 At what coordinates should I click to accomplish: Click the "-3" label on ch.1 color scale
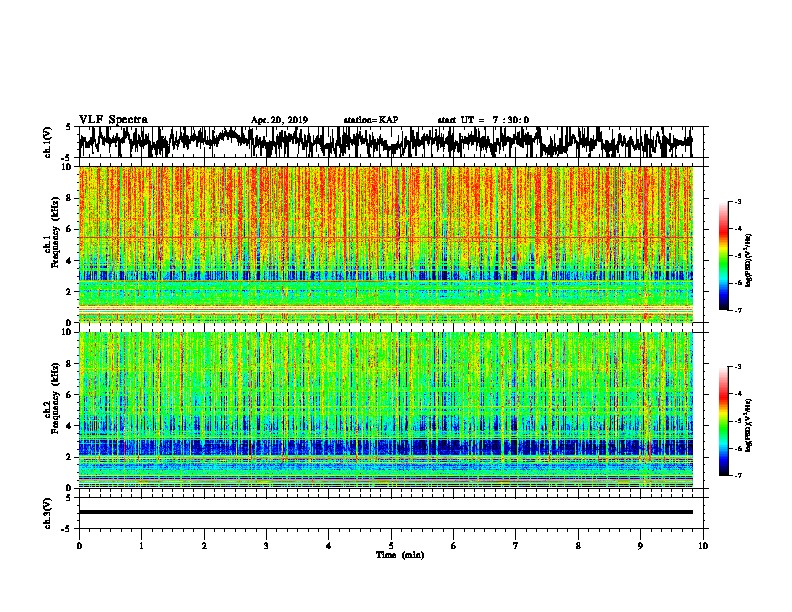737,201
